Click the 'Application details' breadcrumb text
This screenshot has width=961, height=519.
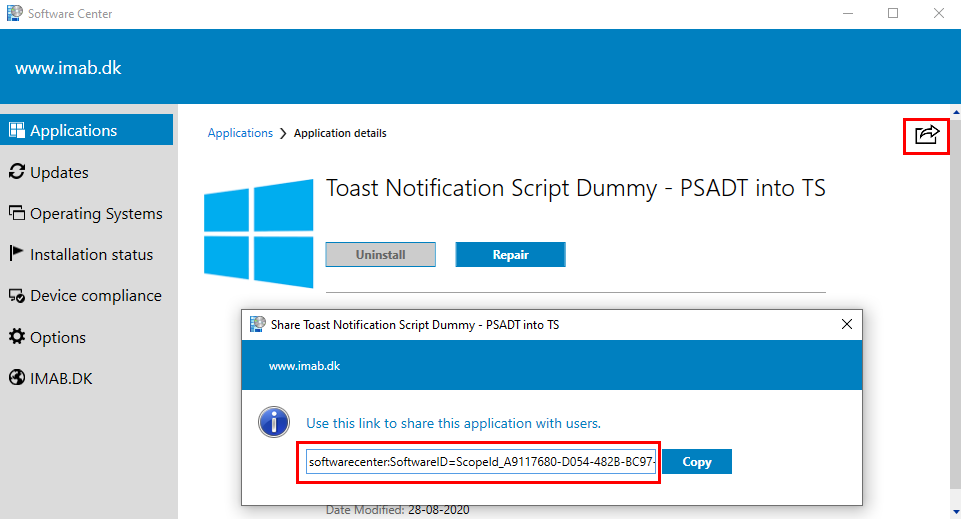click(x=340, y=133)
